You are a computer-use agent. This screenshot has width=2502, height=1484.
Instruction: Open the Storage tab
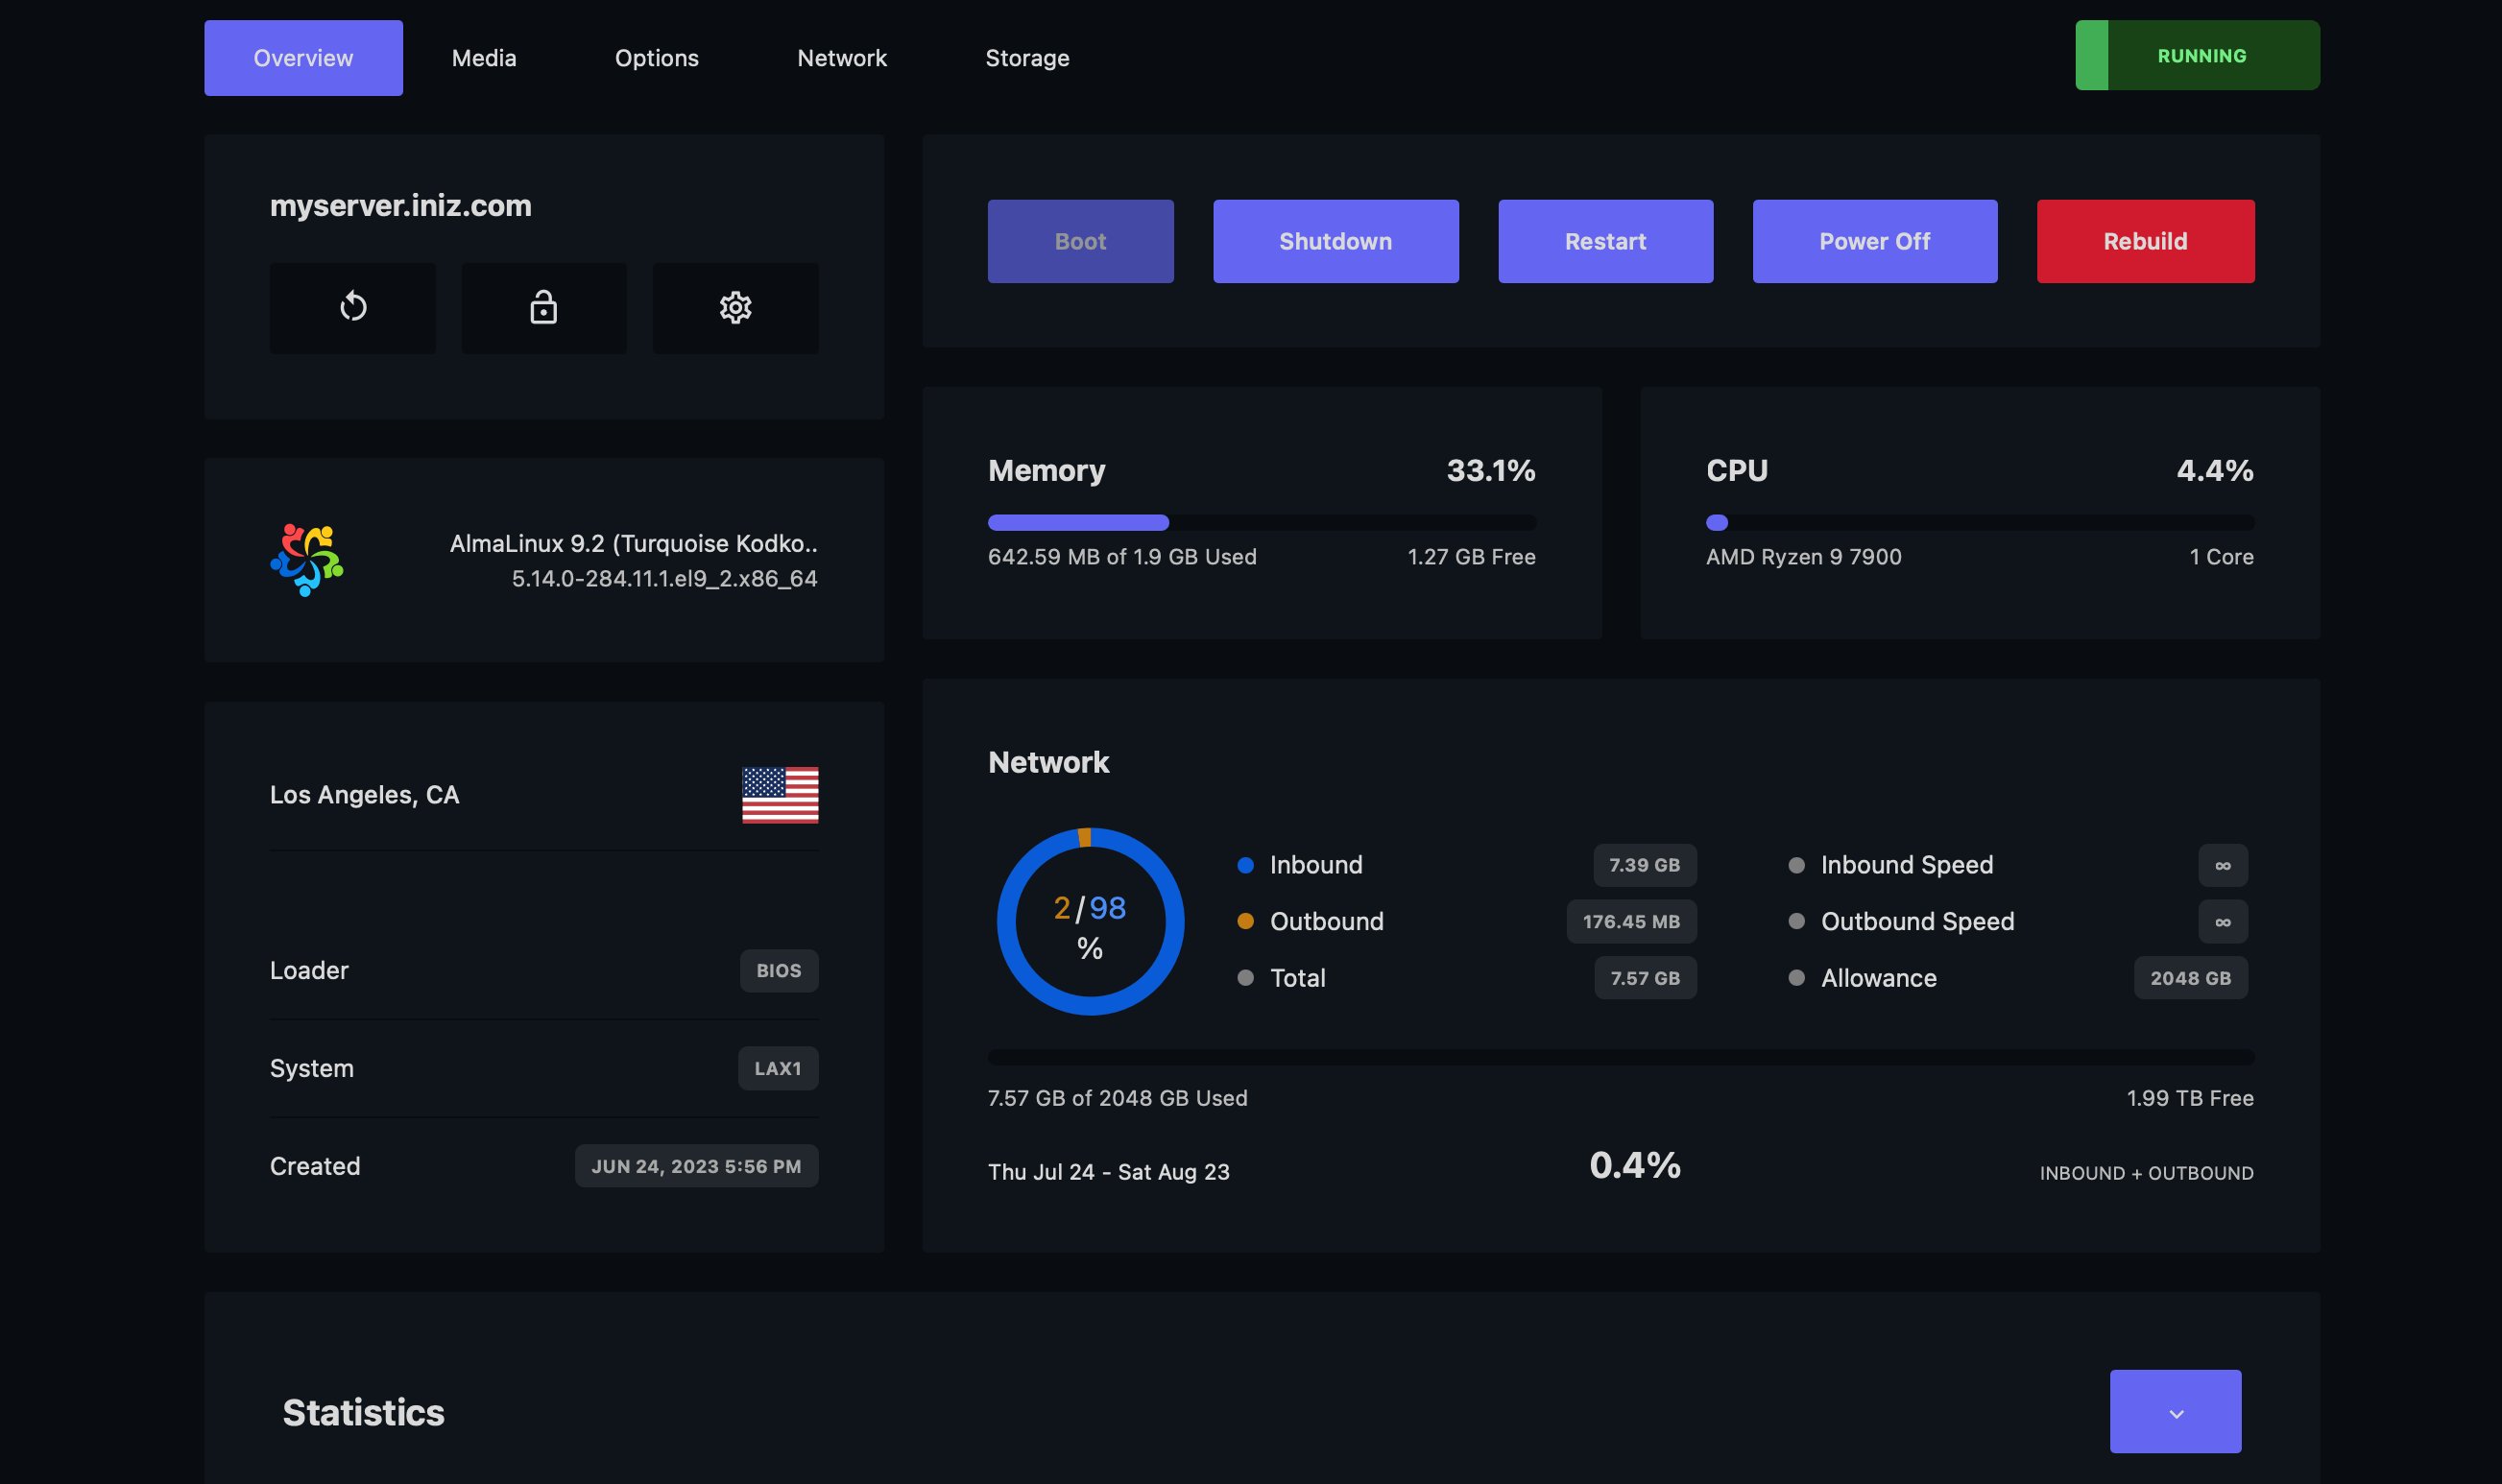(x=1027, y=57)
